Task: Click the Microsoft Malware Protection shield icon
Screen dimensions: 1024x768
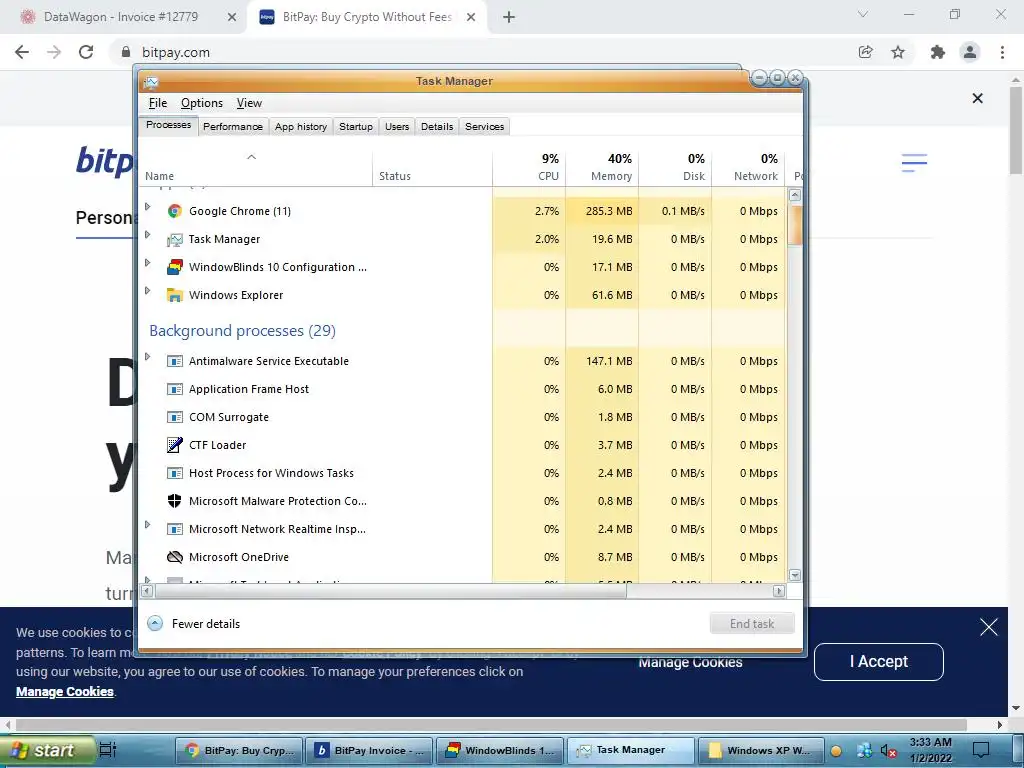Action: 174,501
